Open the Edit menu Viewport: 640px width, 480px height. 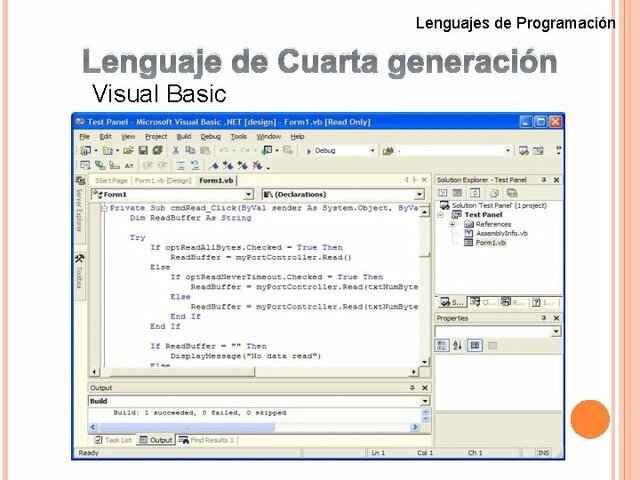tap(105, 136)
